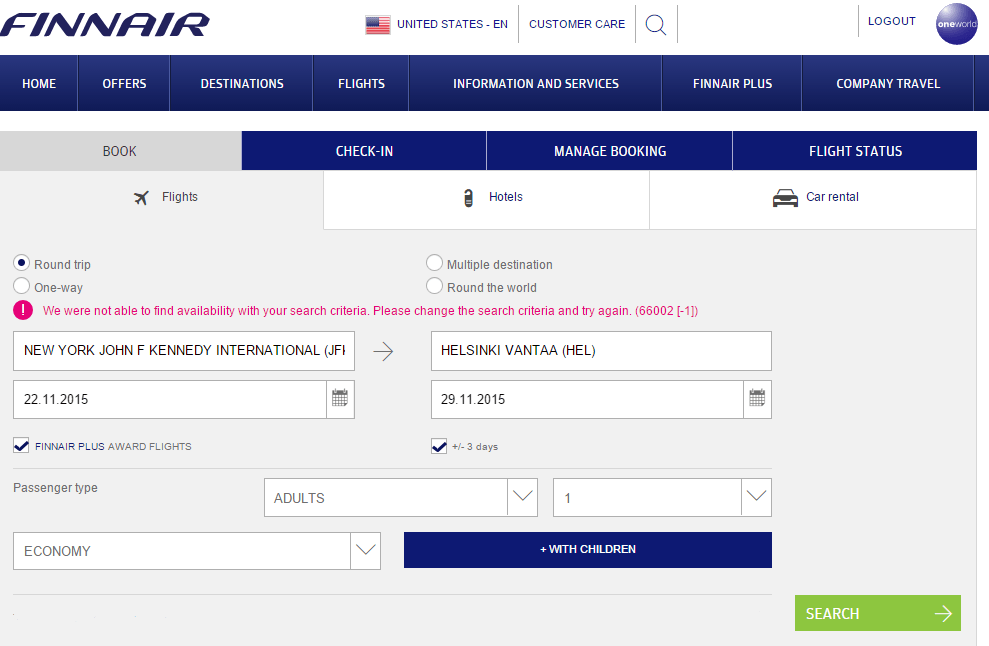Toggle the +/- 3 days checkbox
This screenshot has height=646, width=989.
click(x=439, y=446)
